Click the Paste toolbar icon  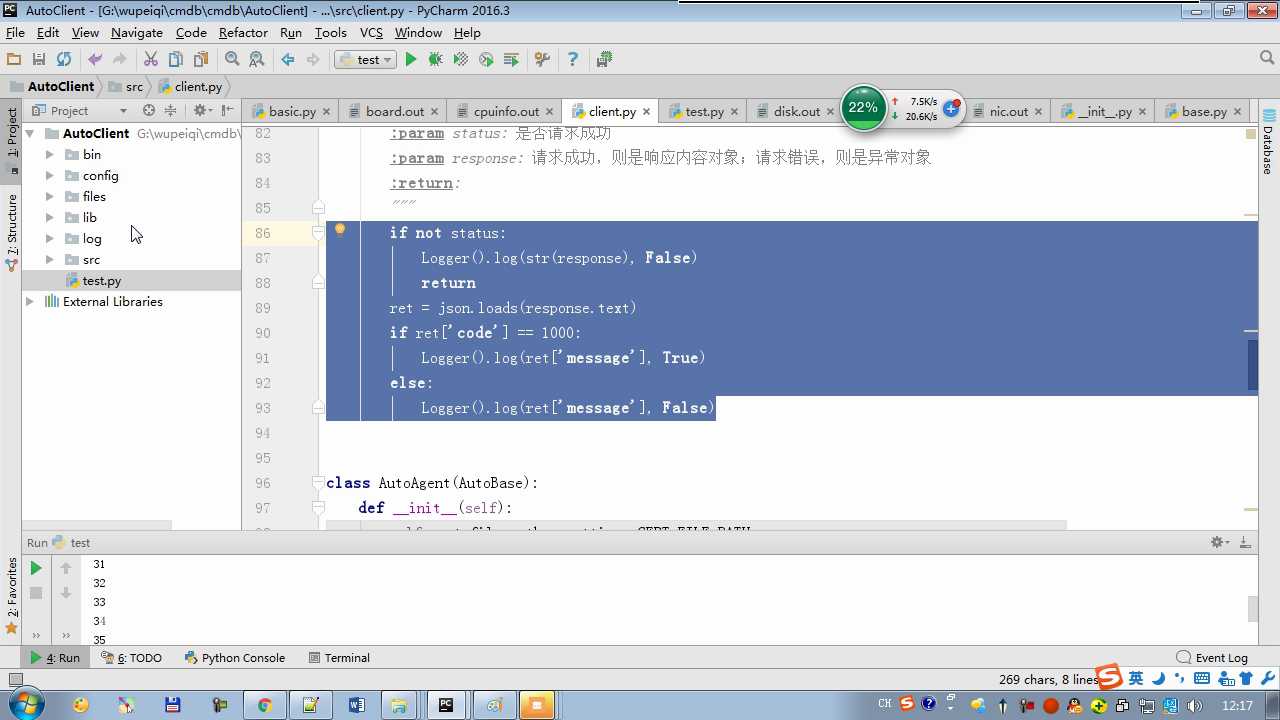[x=201, y=60]
